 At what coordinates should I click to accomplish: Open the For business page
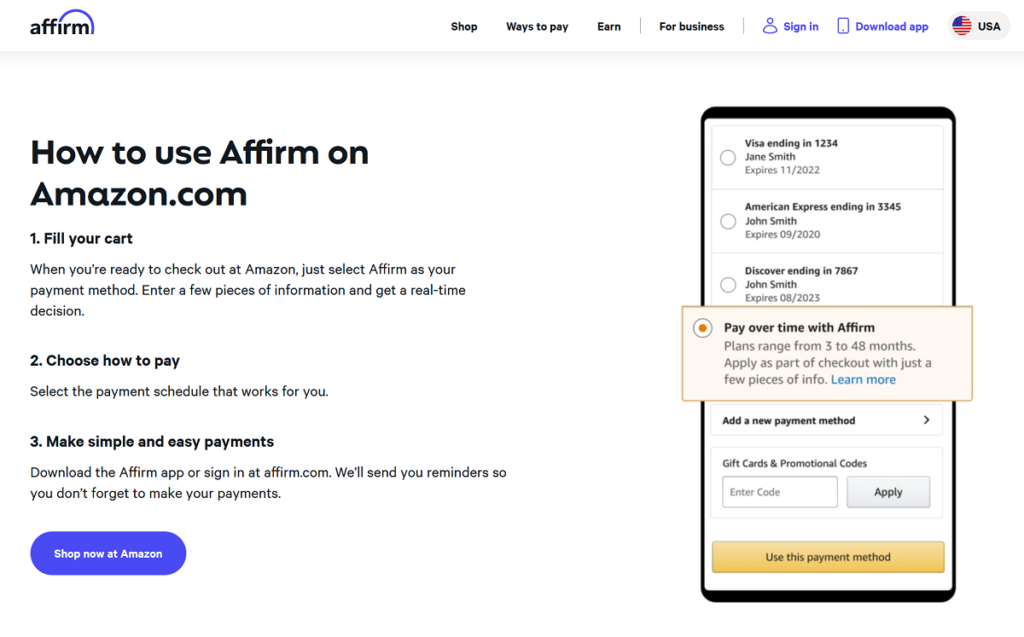[x=691, y=27]
